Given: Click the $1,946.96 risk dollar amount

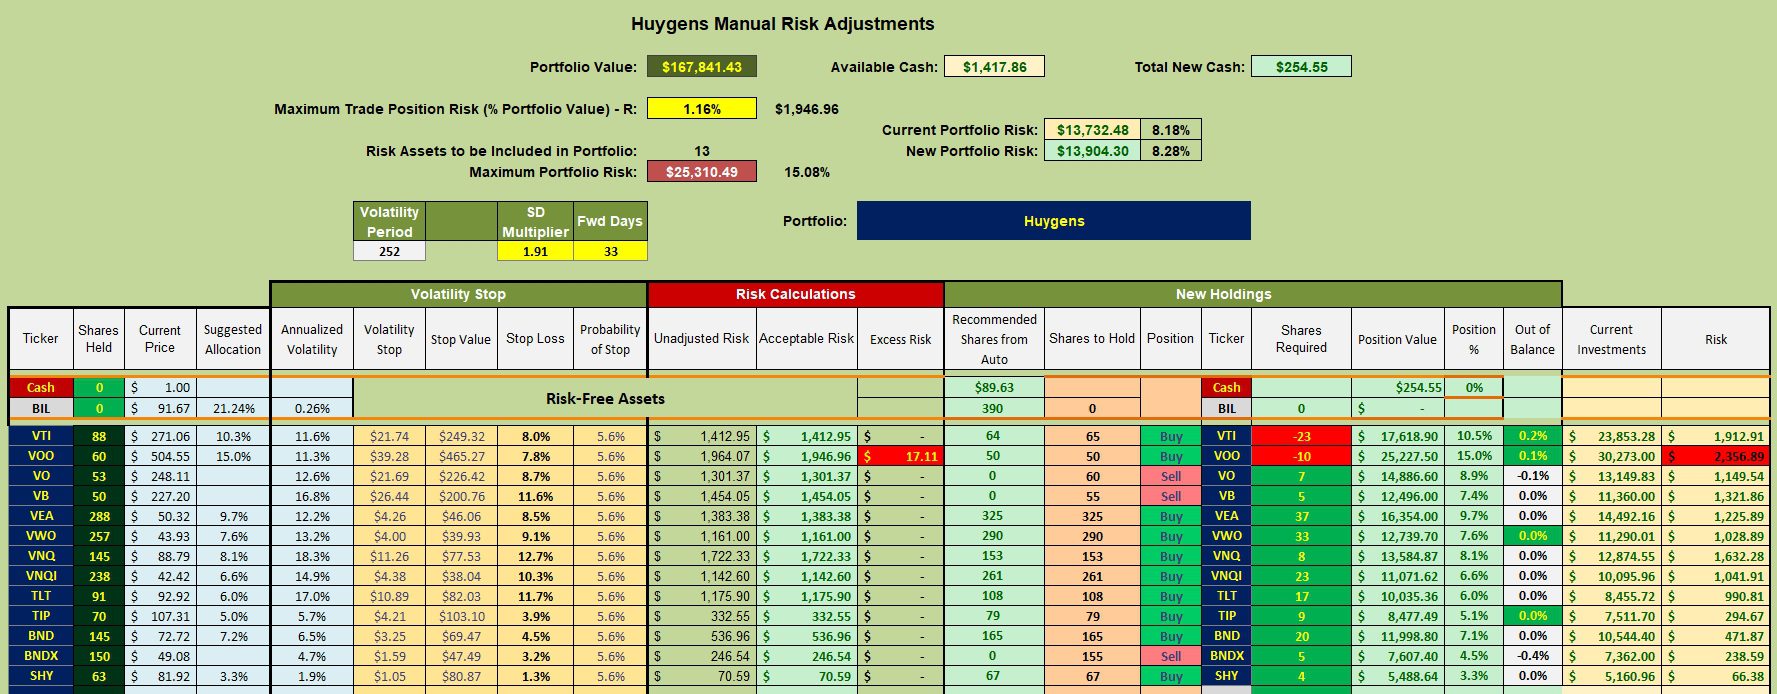Looking at the screenshot, I should pos(806,109).
